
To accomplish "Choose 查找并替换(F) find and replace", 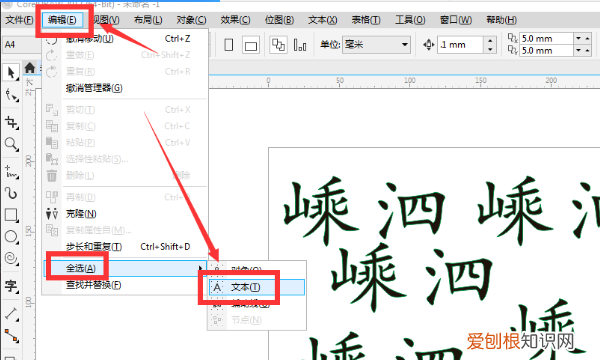I will pyautogui.click(x=126, y=285).
